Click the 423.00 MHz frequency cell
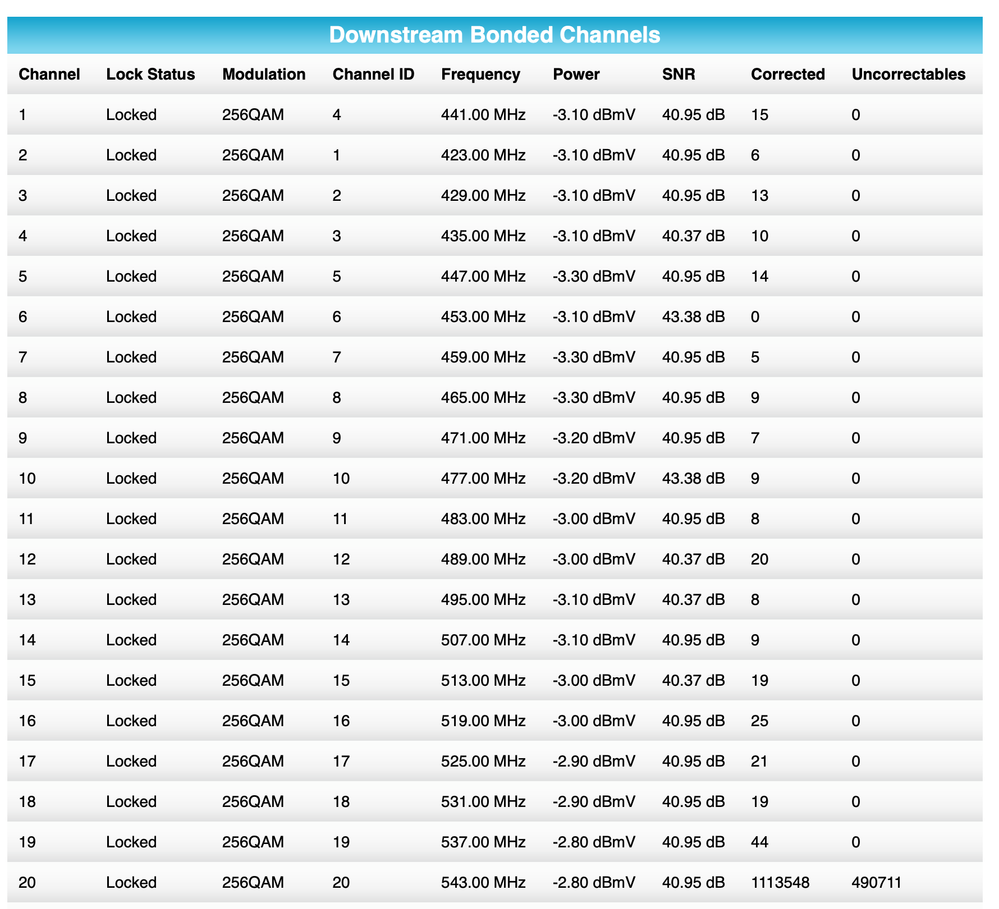Viewport: 999px width, 909px height. tap(483, 155)
